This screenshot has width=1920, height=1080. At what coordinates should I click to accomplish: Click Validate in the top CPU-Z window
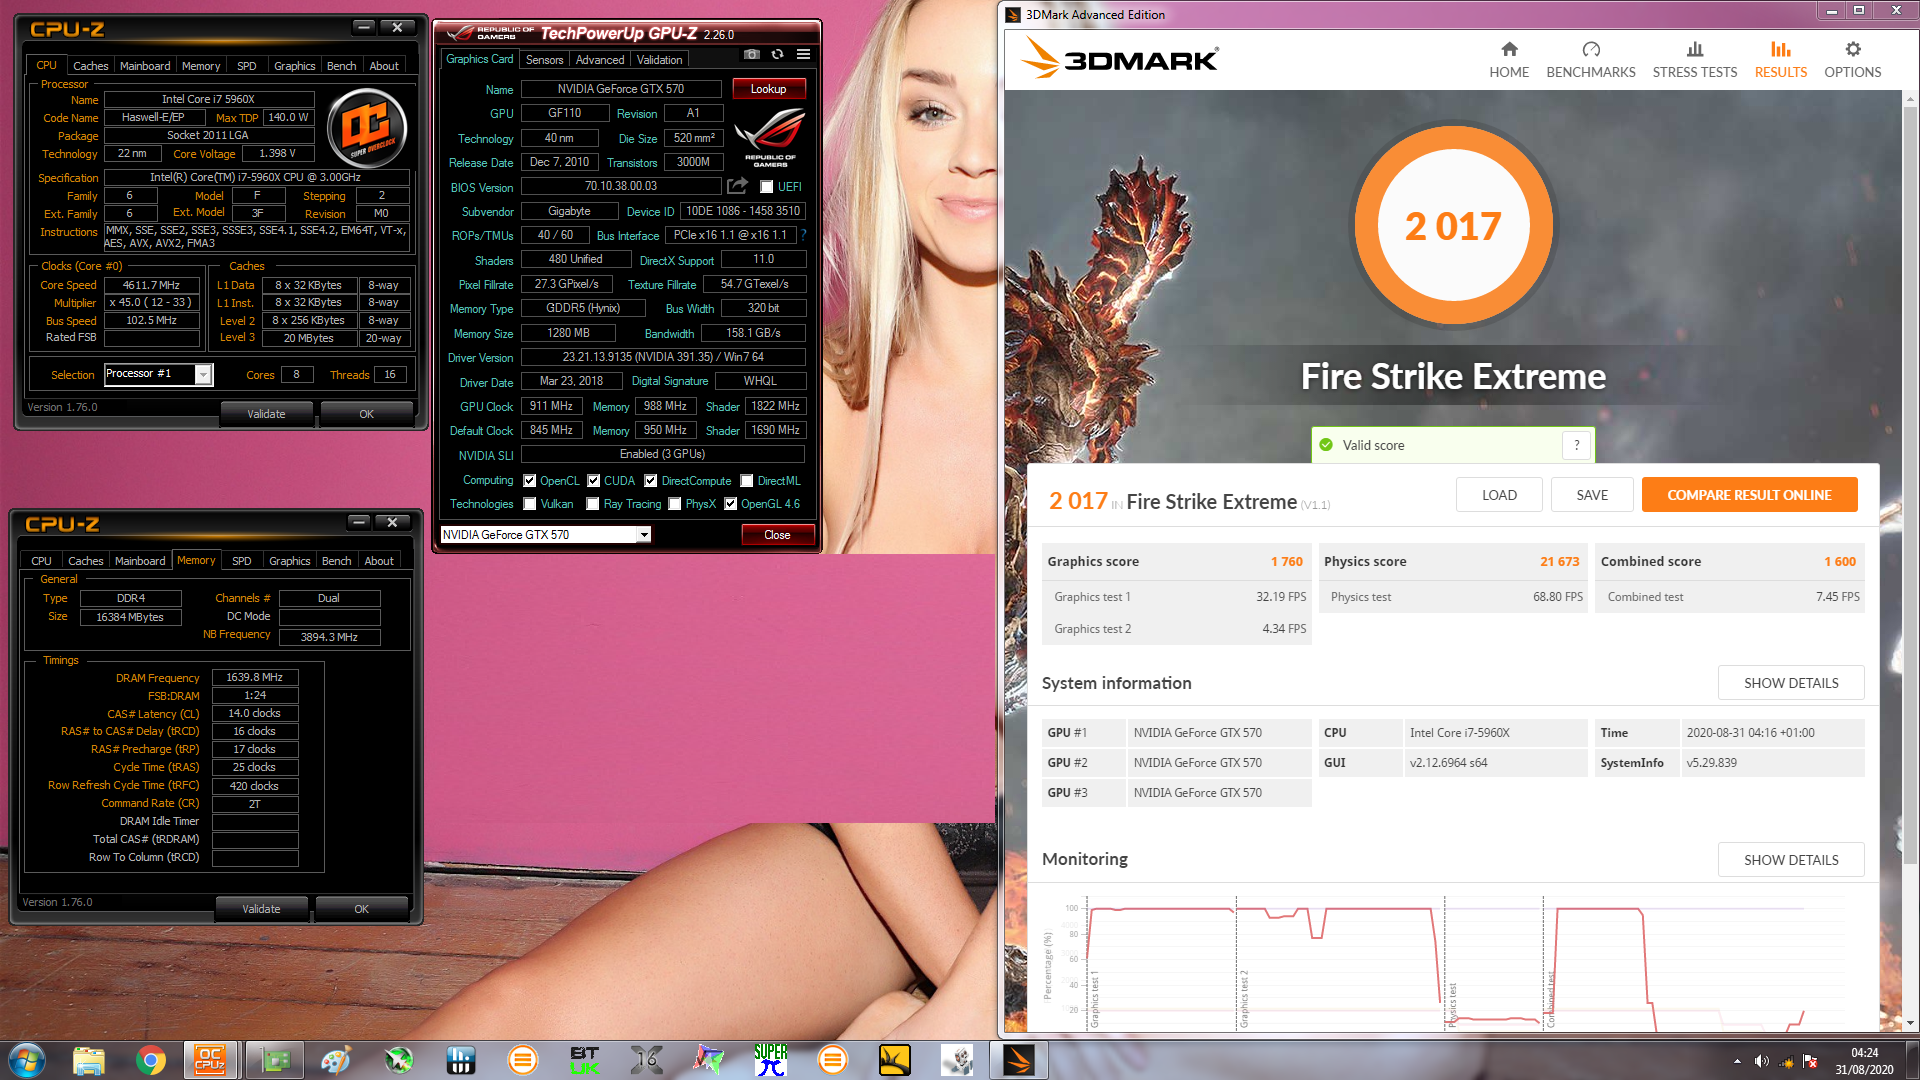point(266,414)
